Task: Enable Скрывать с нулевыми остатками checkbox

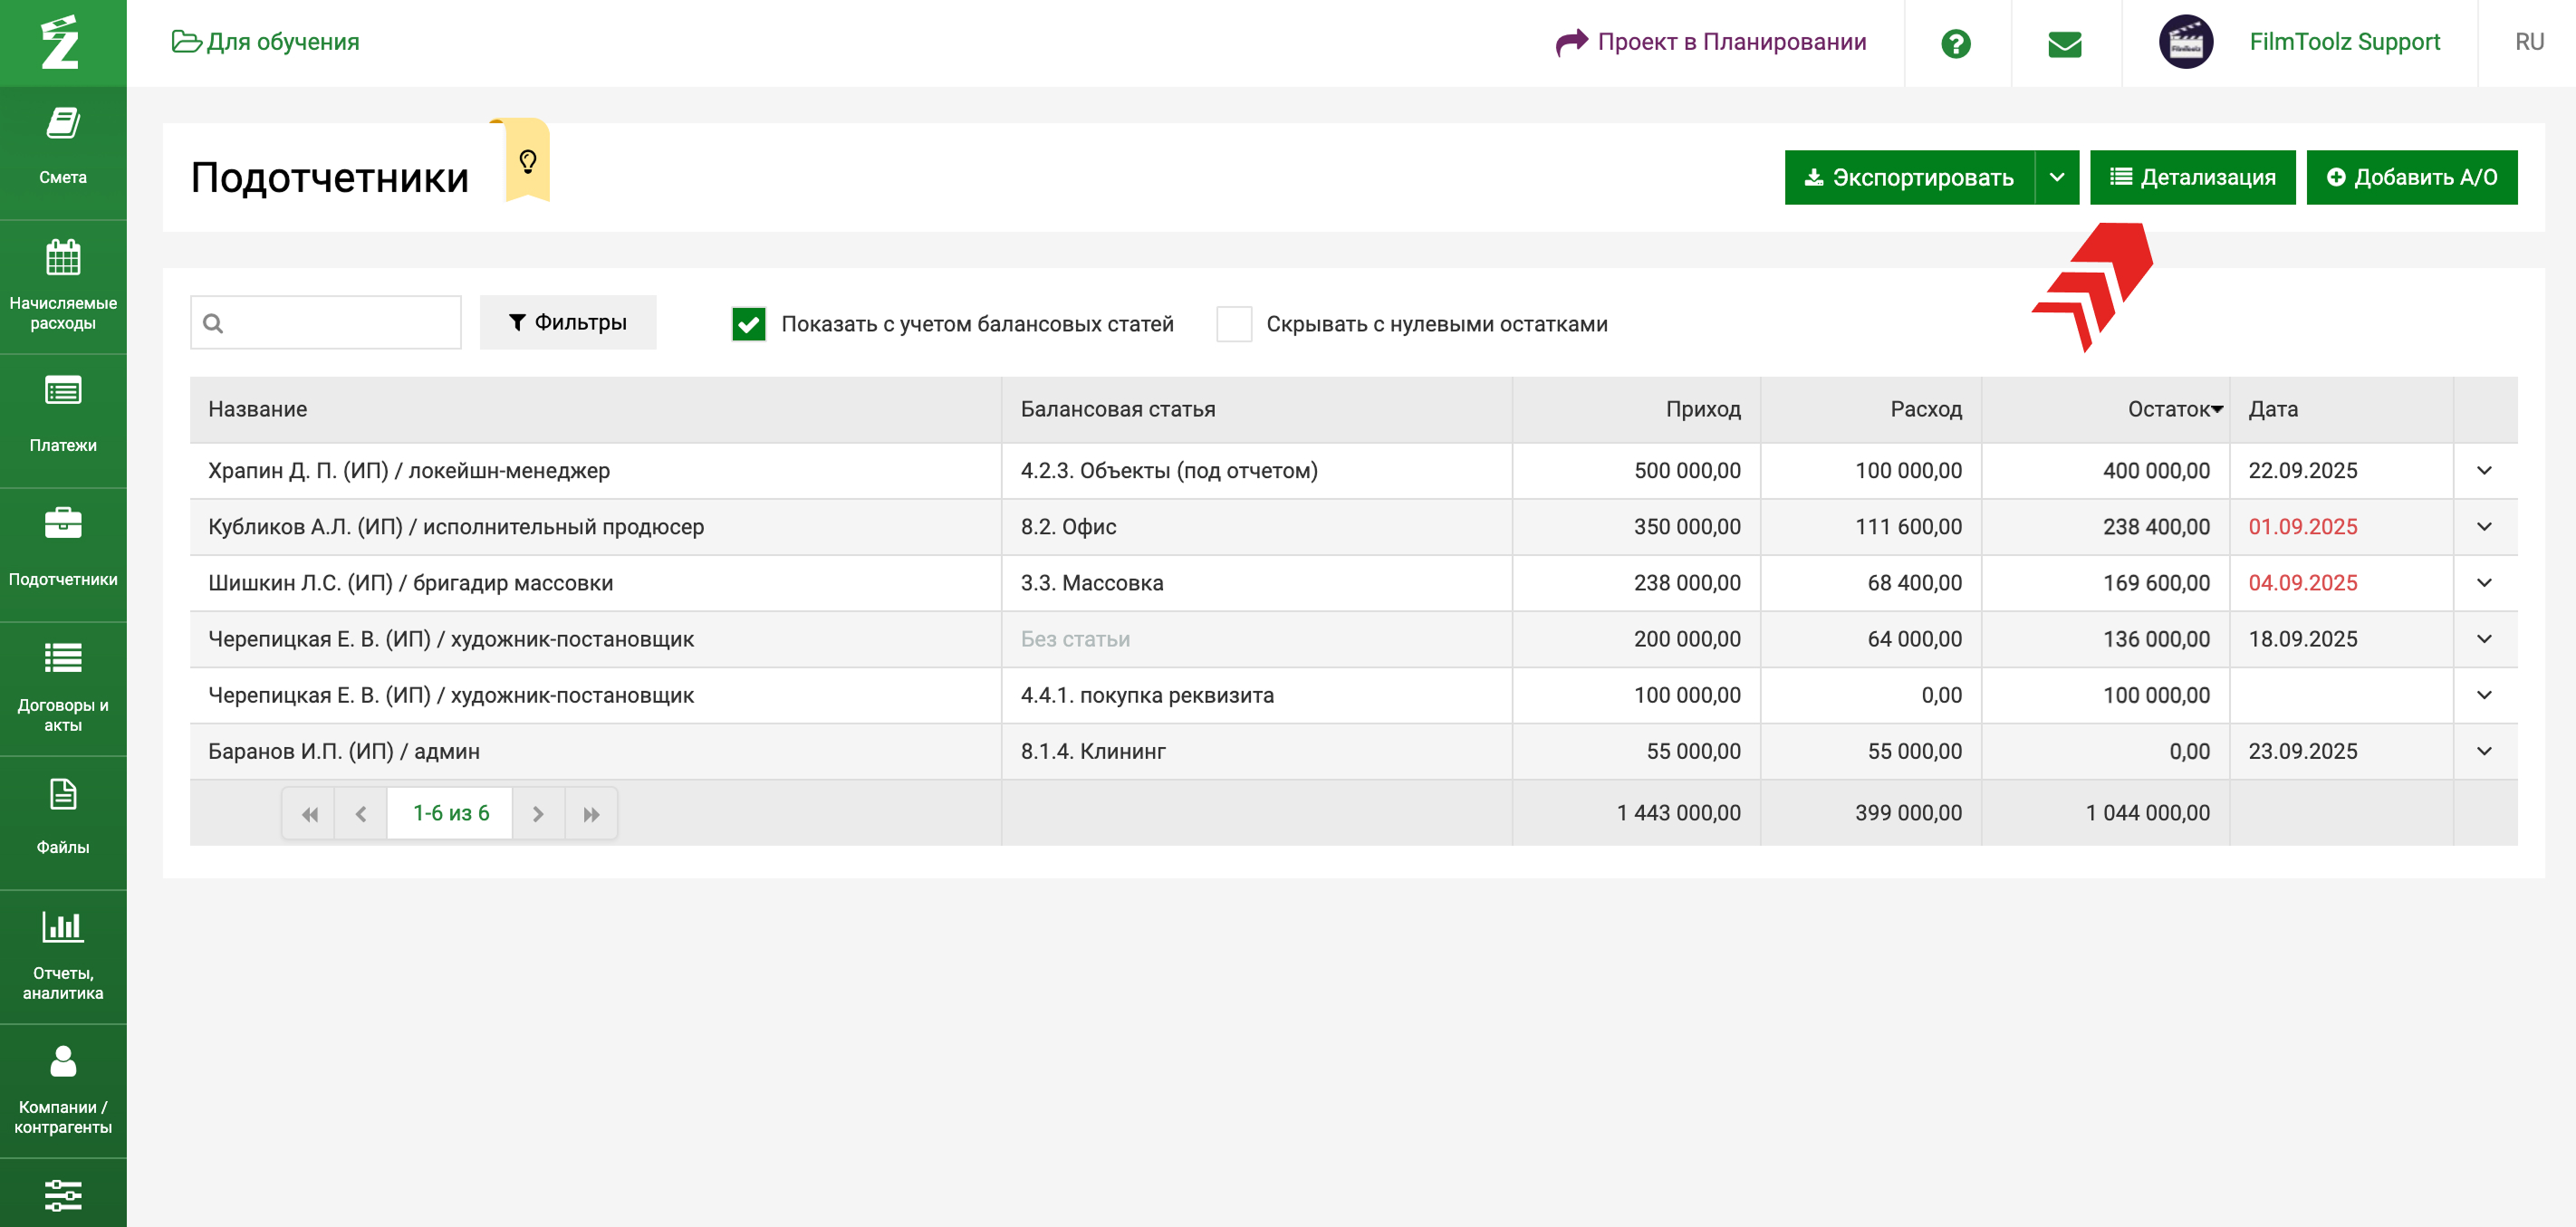Action: tap(1234, 324)
